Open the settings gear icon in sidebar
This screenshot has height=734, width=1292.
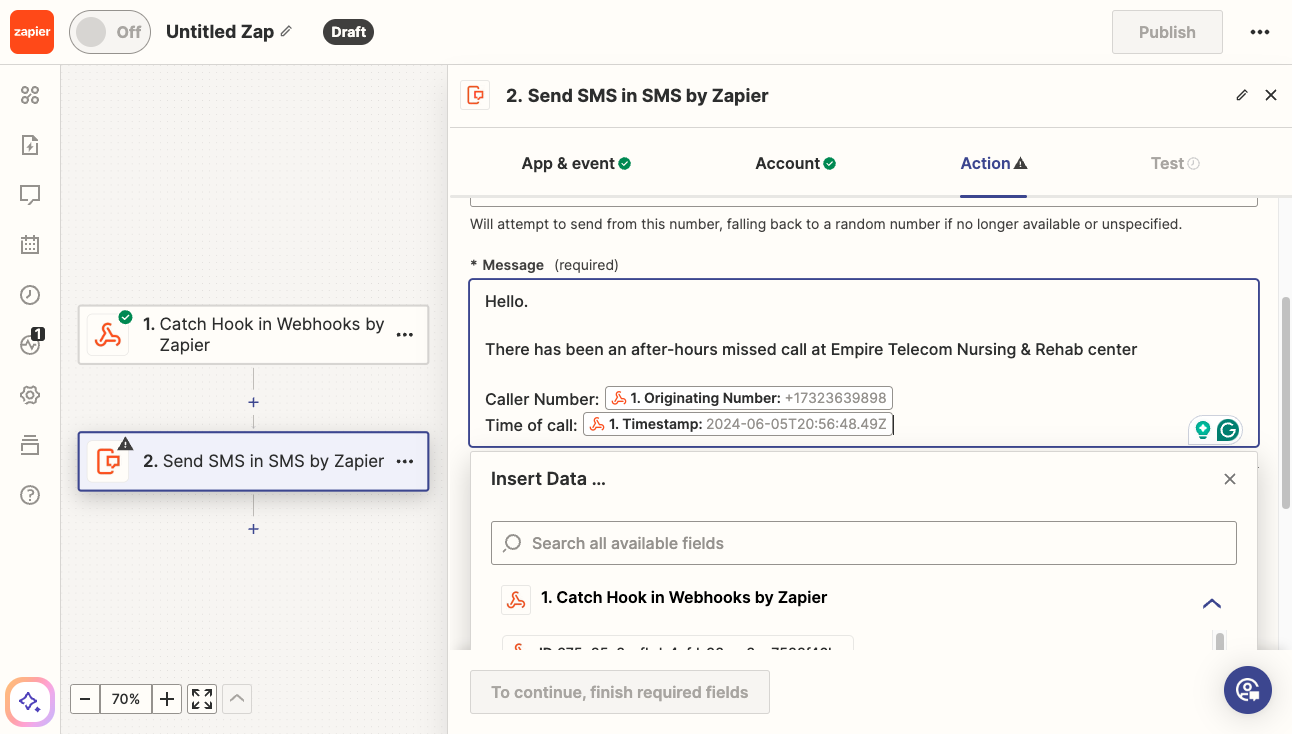click(30, 395)
